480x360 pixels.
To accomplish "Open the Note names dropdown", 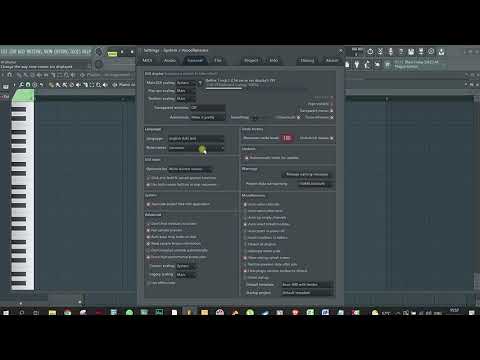I will pos(196,148).
